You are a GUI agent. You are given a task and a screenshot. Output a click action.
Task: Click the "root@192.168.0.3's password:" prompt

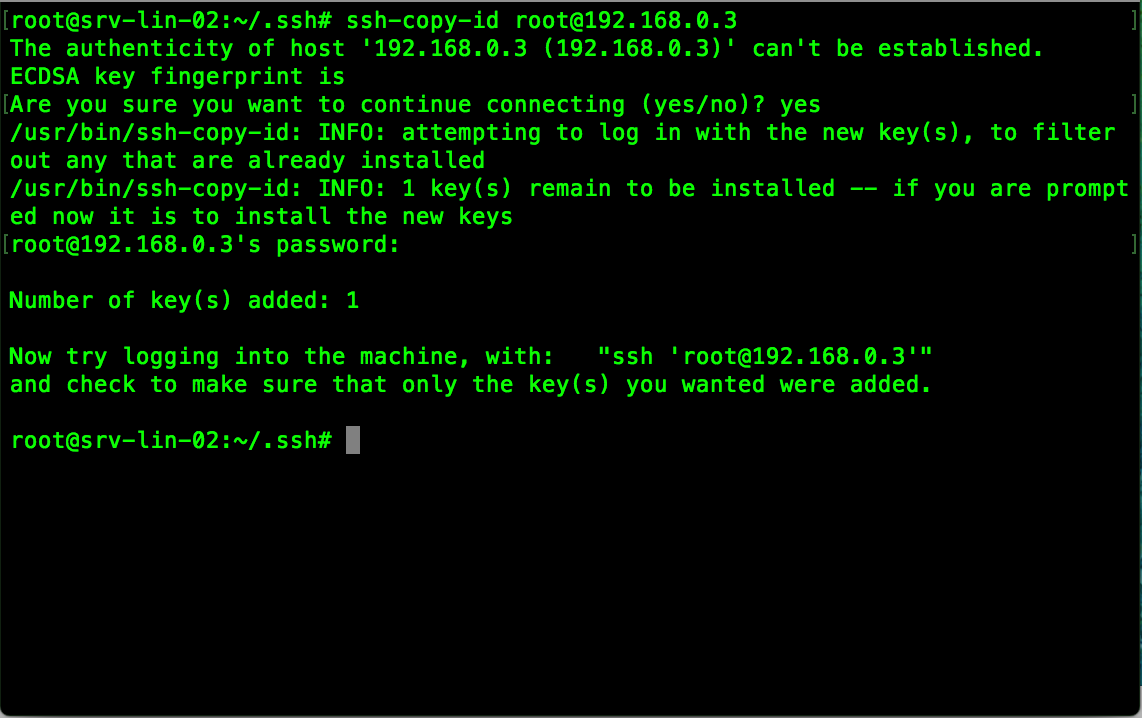coord(205,244)
